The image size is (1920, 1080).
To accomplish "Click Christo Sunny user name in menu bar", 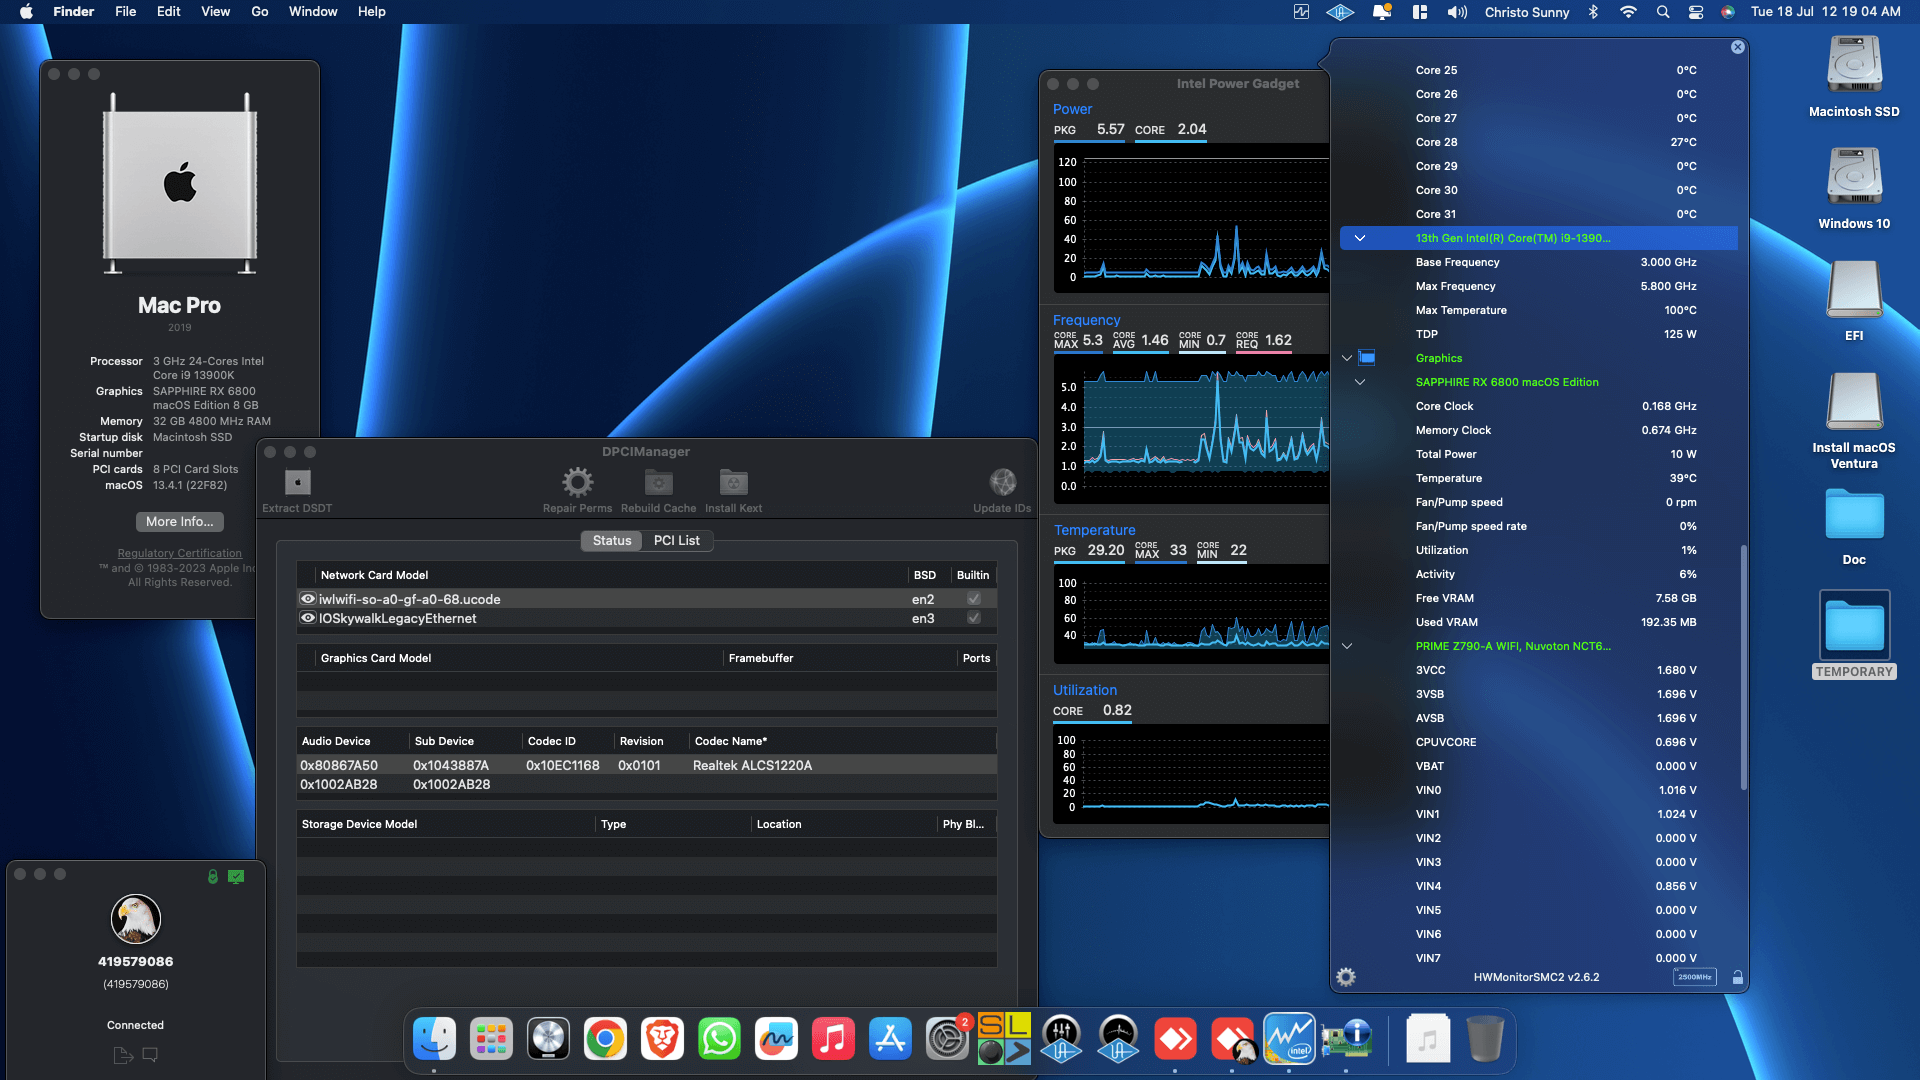I will (1527, 12).
